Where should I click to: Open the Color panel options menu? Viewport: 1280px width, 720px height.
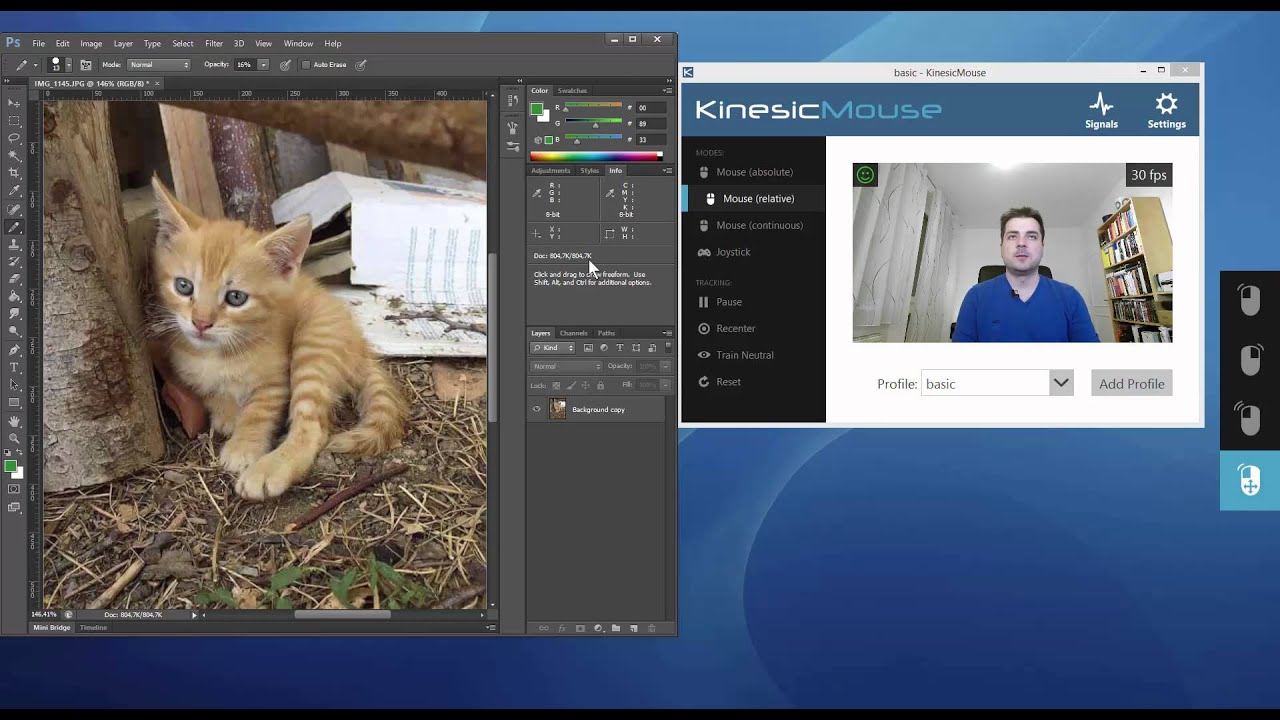667,91
